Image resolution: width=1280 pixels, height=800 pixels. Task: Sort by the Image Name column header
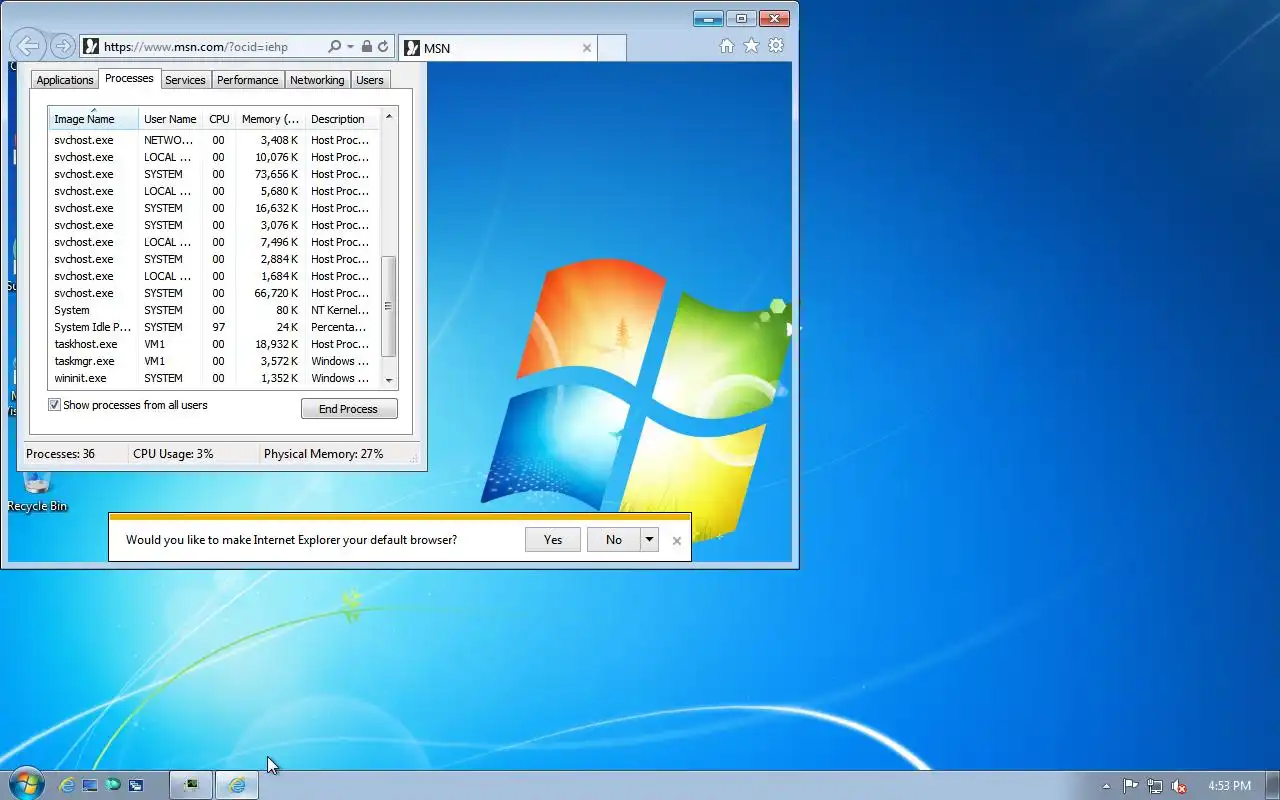pyautogui.click(x=93, y=119)
